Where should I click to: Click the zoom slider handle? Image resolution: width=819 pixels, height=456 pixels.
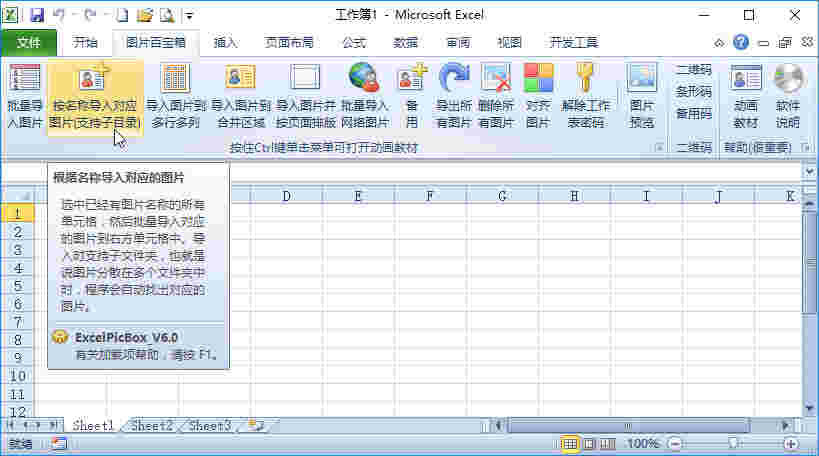pos(733,444)
